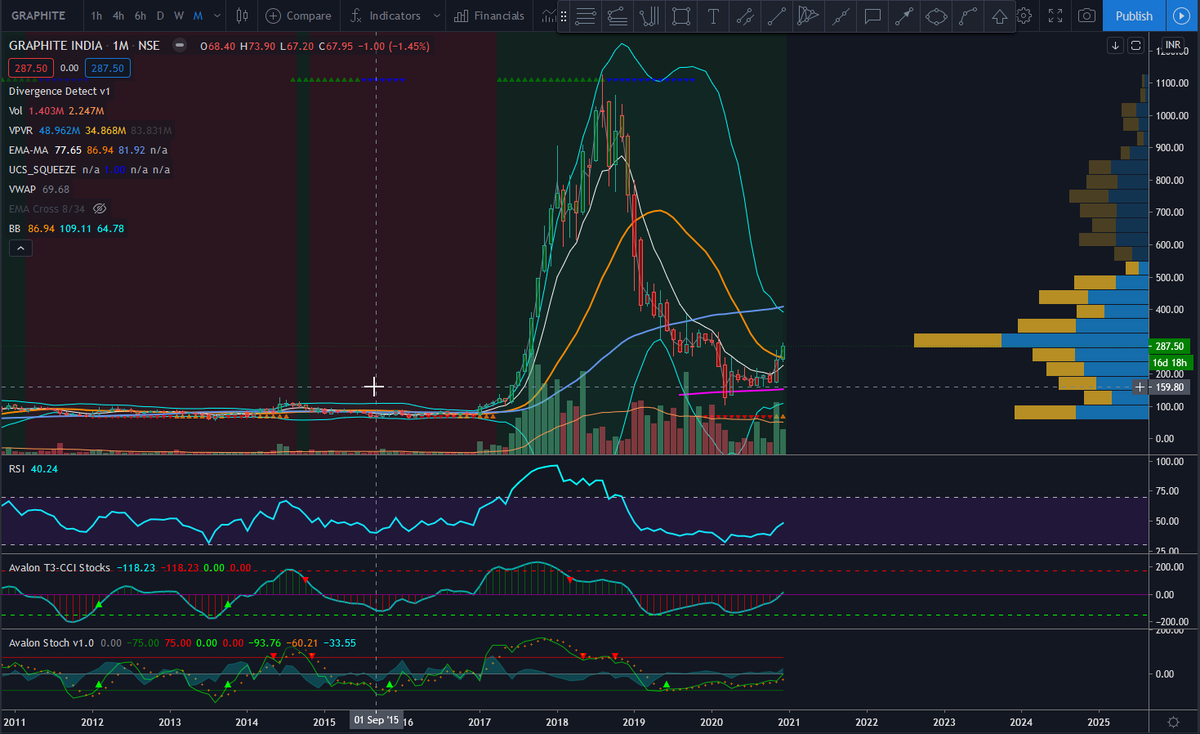
Task: Click the GRAPHITE symbol search field
Action: (x=40, y=16)
